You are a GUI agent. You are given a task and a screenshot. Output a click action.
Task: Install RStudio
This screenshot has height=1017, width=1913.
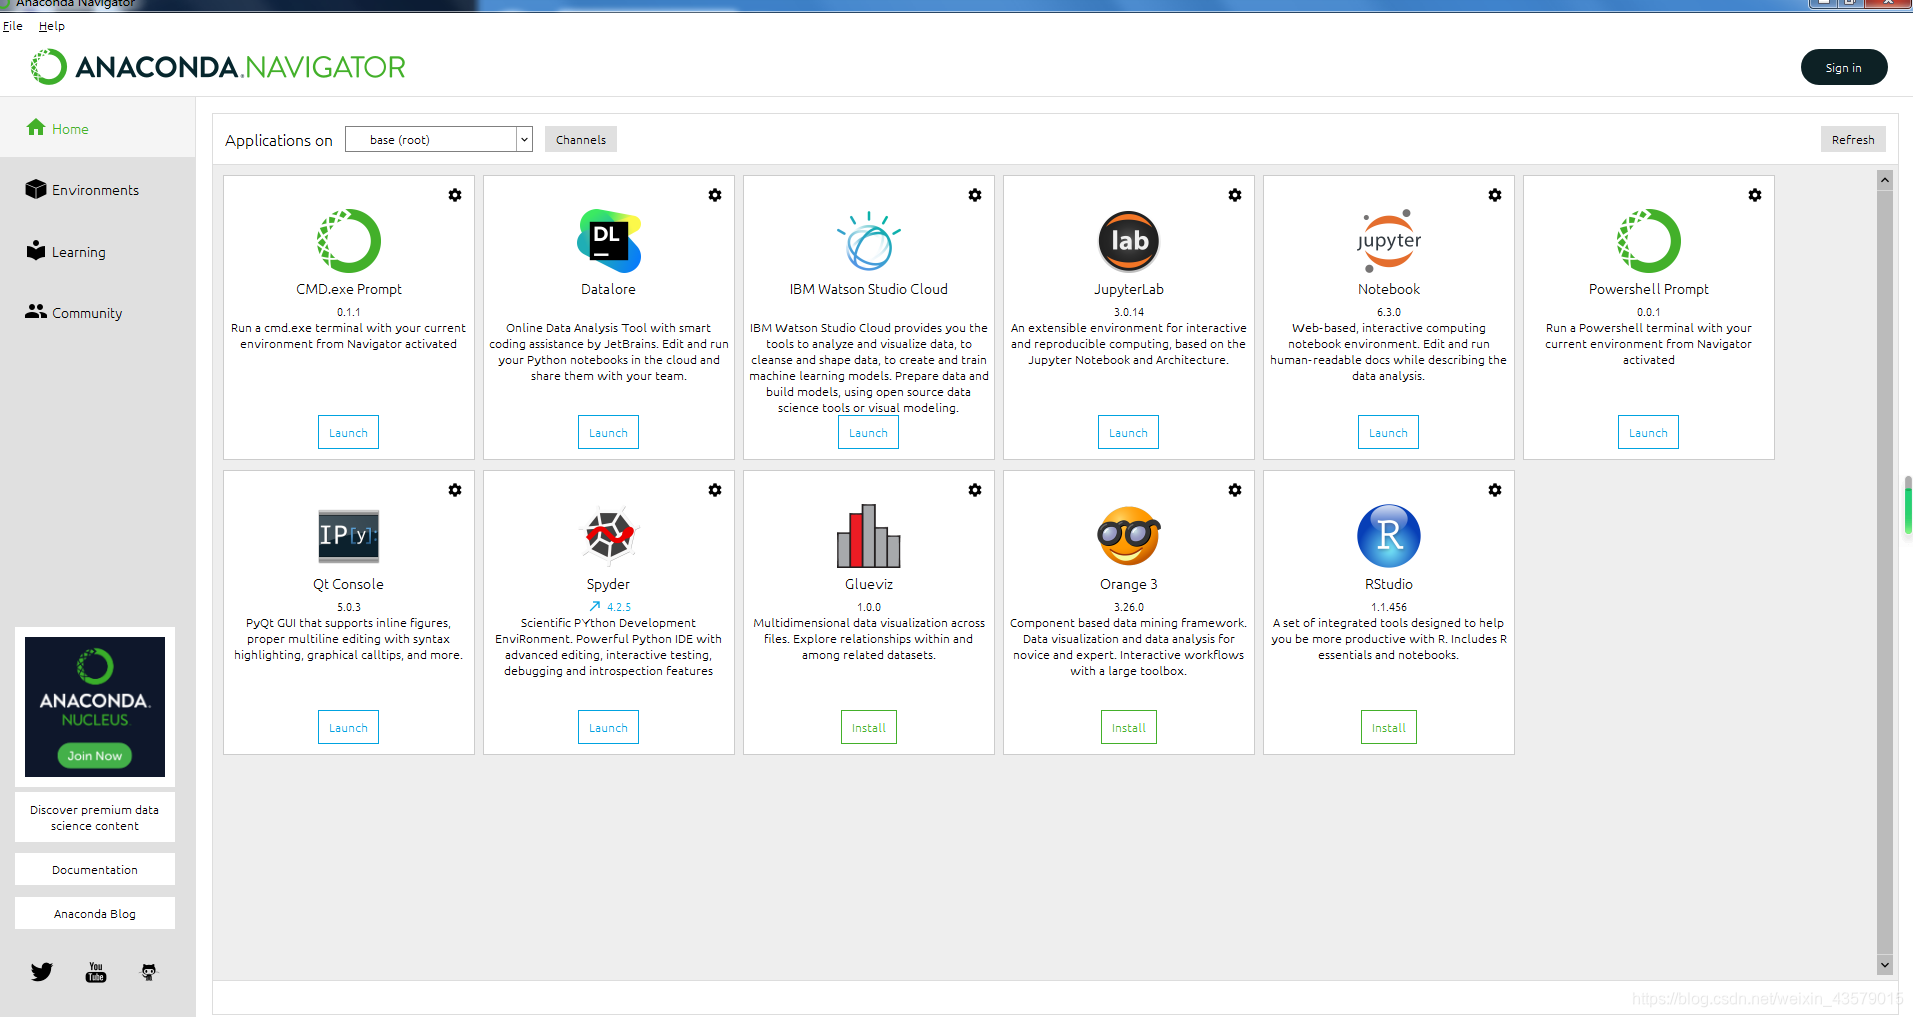[x=1389, y=728]
